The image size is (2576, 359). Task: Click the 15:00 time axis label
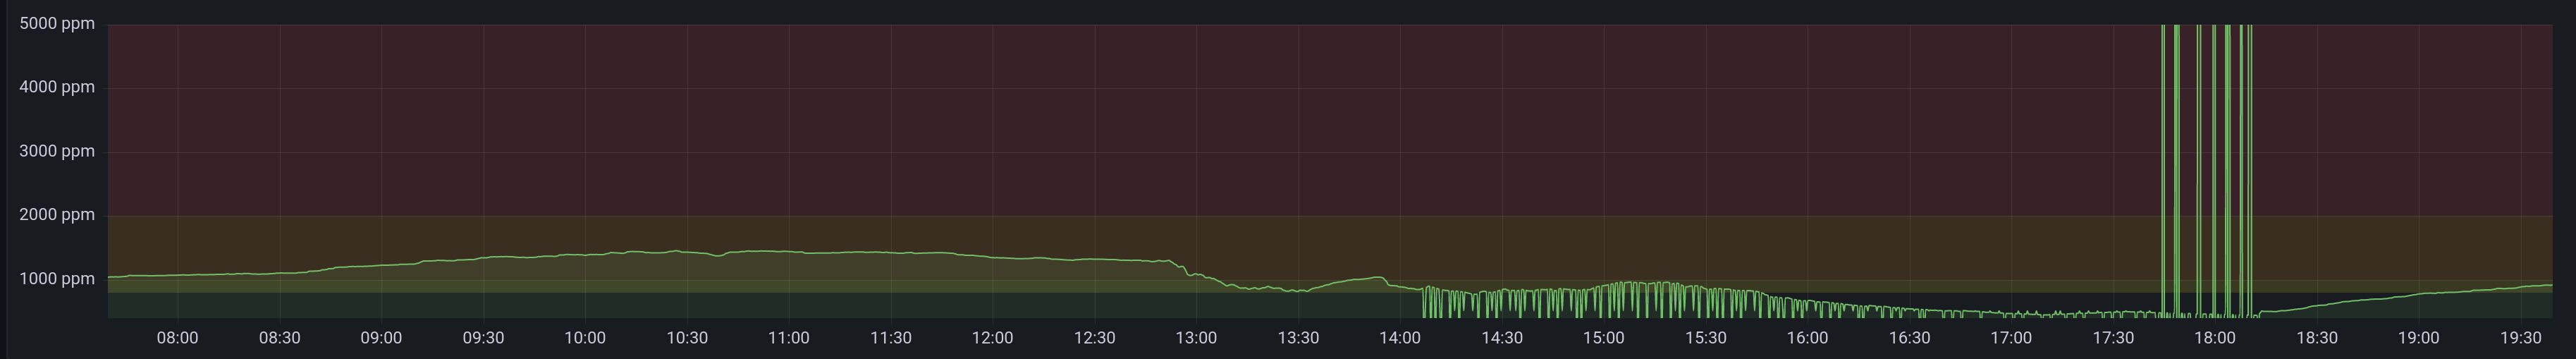[x=1604, y=338]
